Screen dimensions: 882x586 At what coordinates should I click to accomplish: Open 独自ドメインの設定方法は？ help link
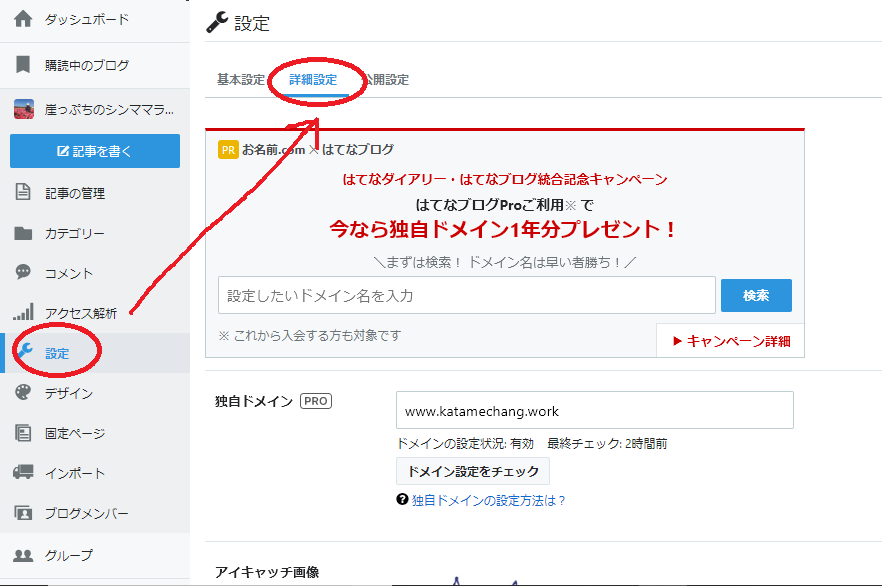(488, 500)
